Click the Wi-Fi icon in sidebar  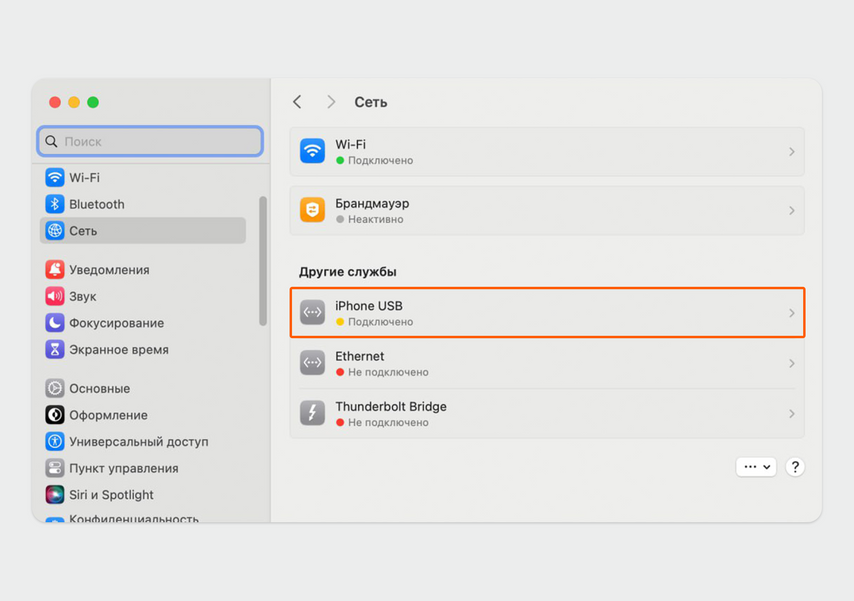point(55,178)
